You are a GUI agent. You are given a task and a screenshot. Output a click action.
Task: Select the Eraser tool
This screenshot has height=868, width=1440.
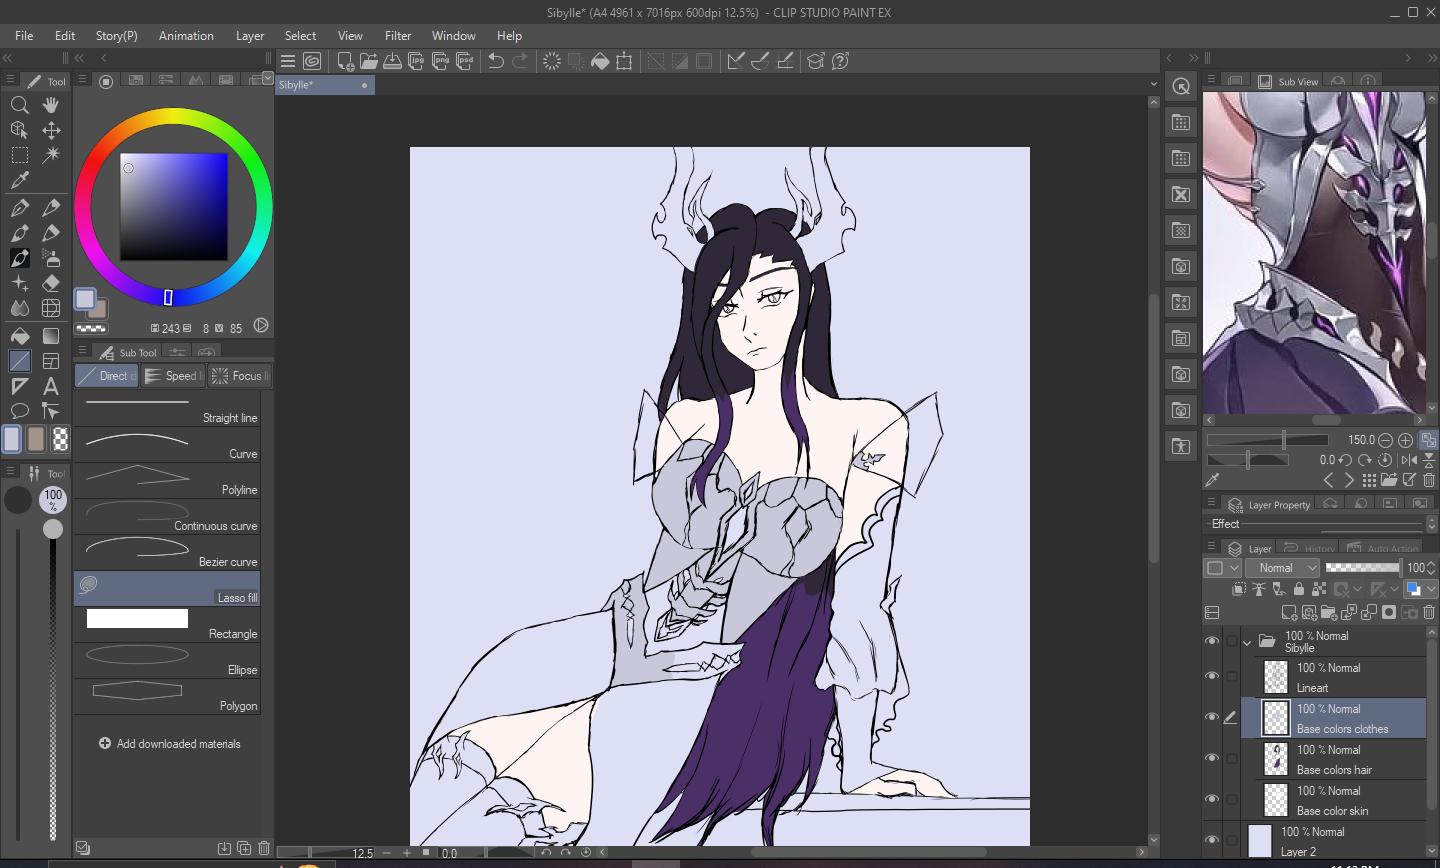click(x=51, y=283)
